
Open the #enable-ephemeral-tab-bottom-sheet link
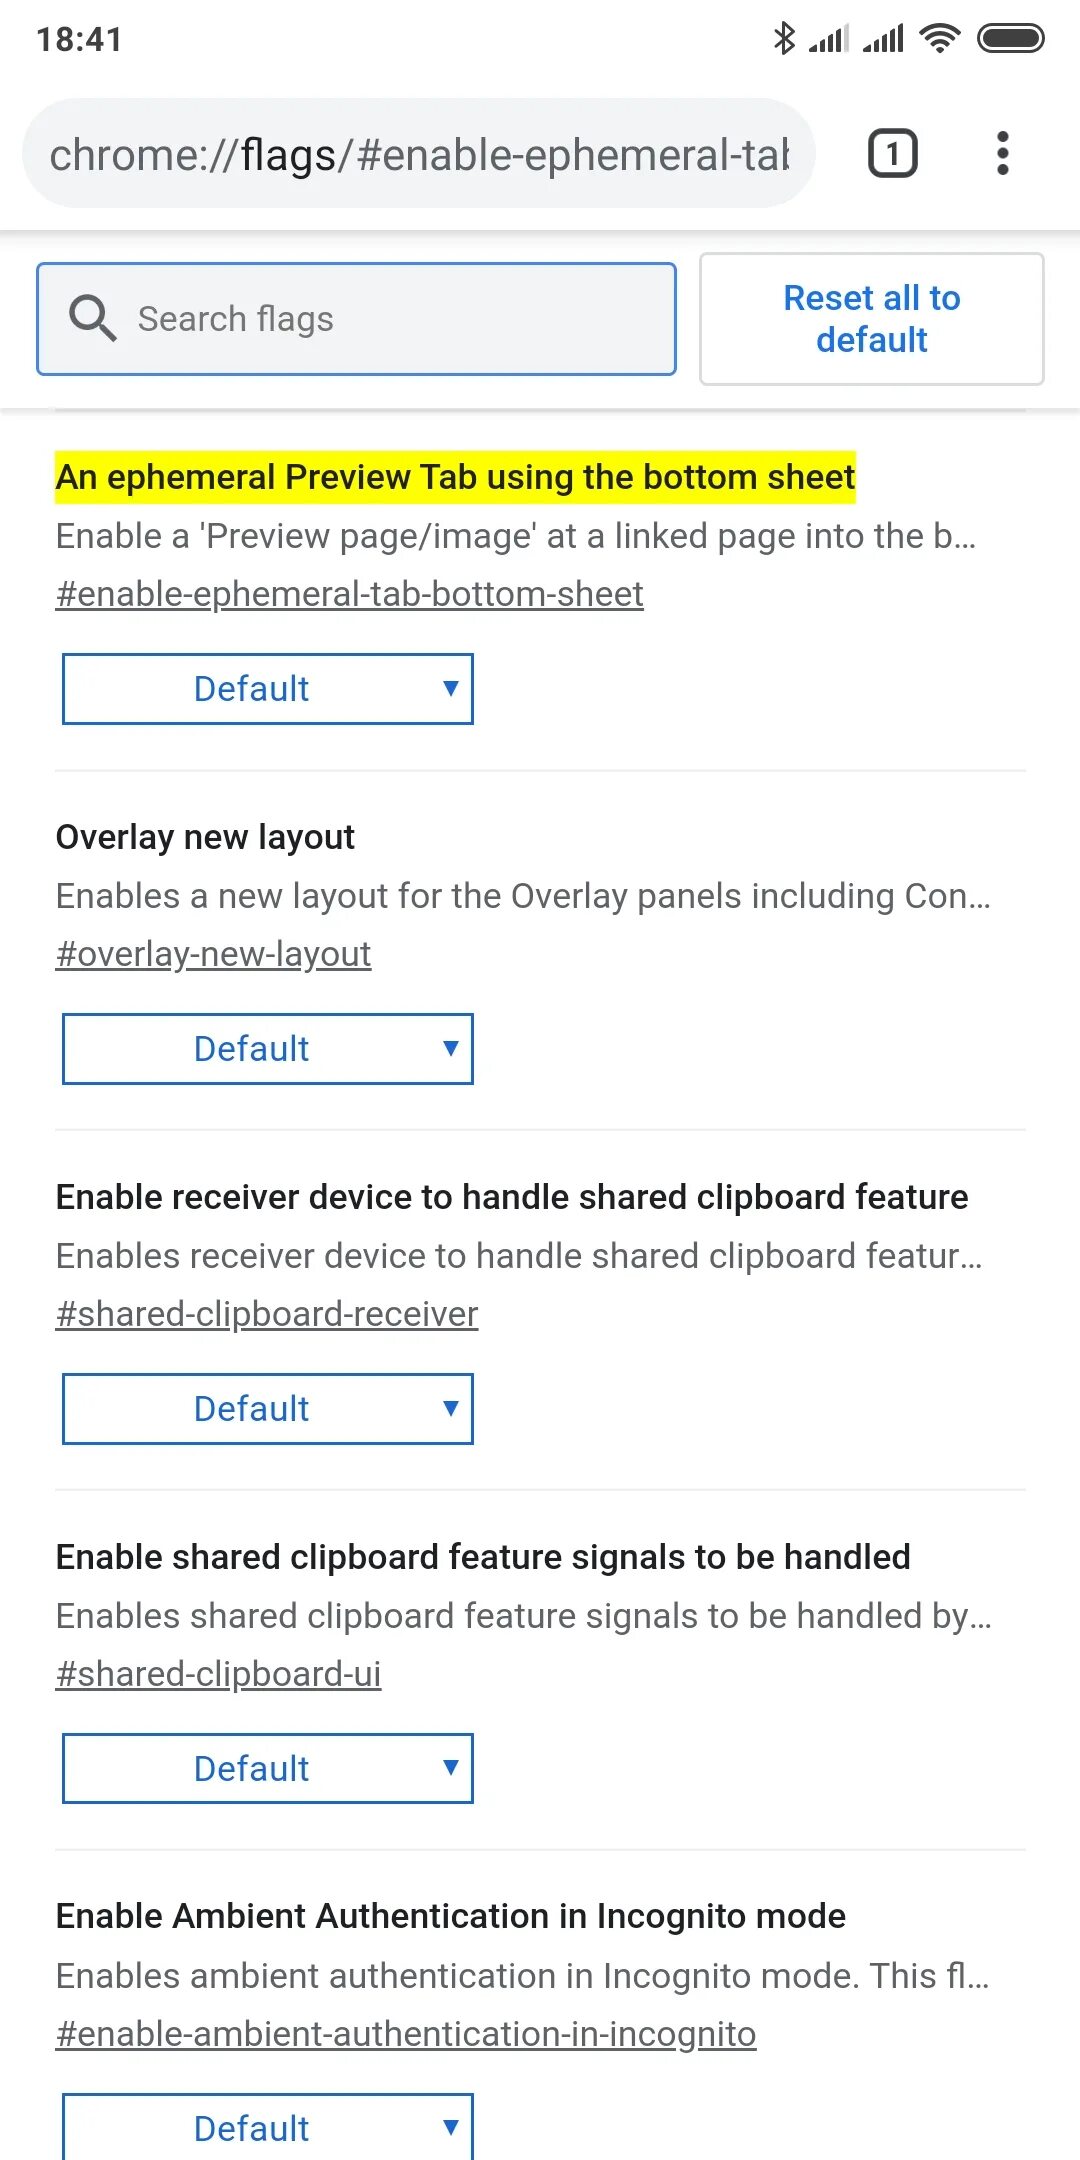point(349,594)
